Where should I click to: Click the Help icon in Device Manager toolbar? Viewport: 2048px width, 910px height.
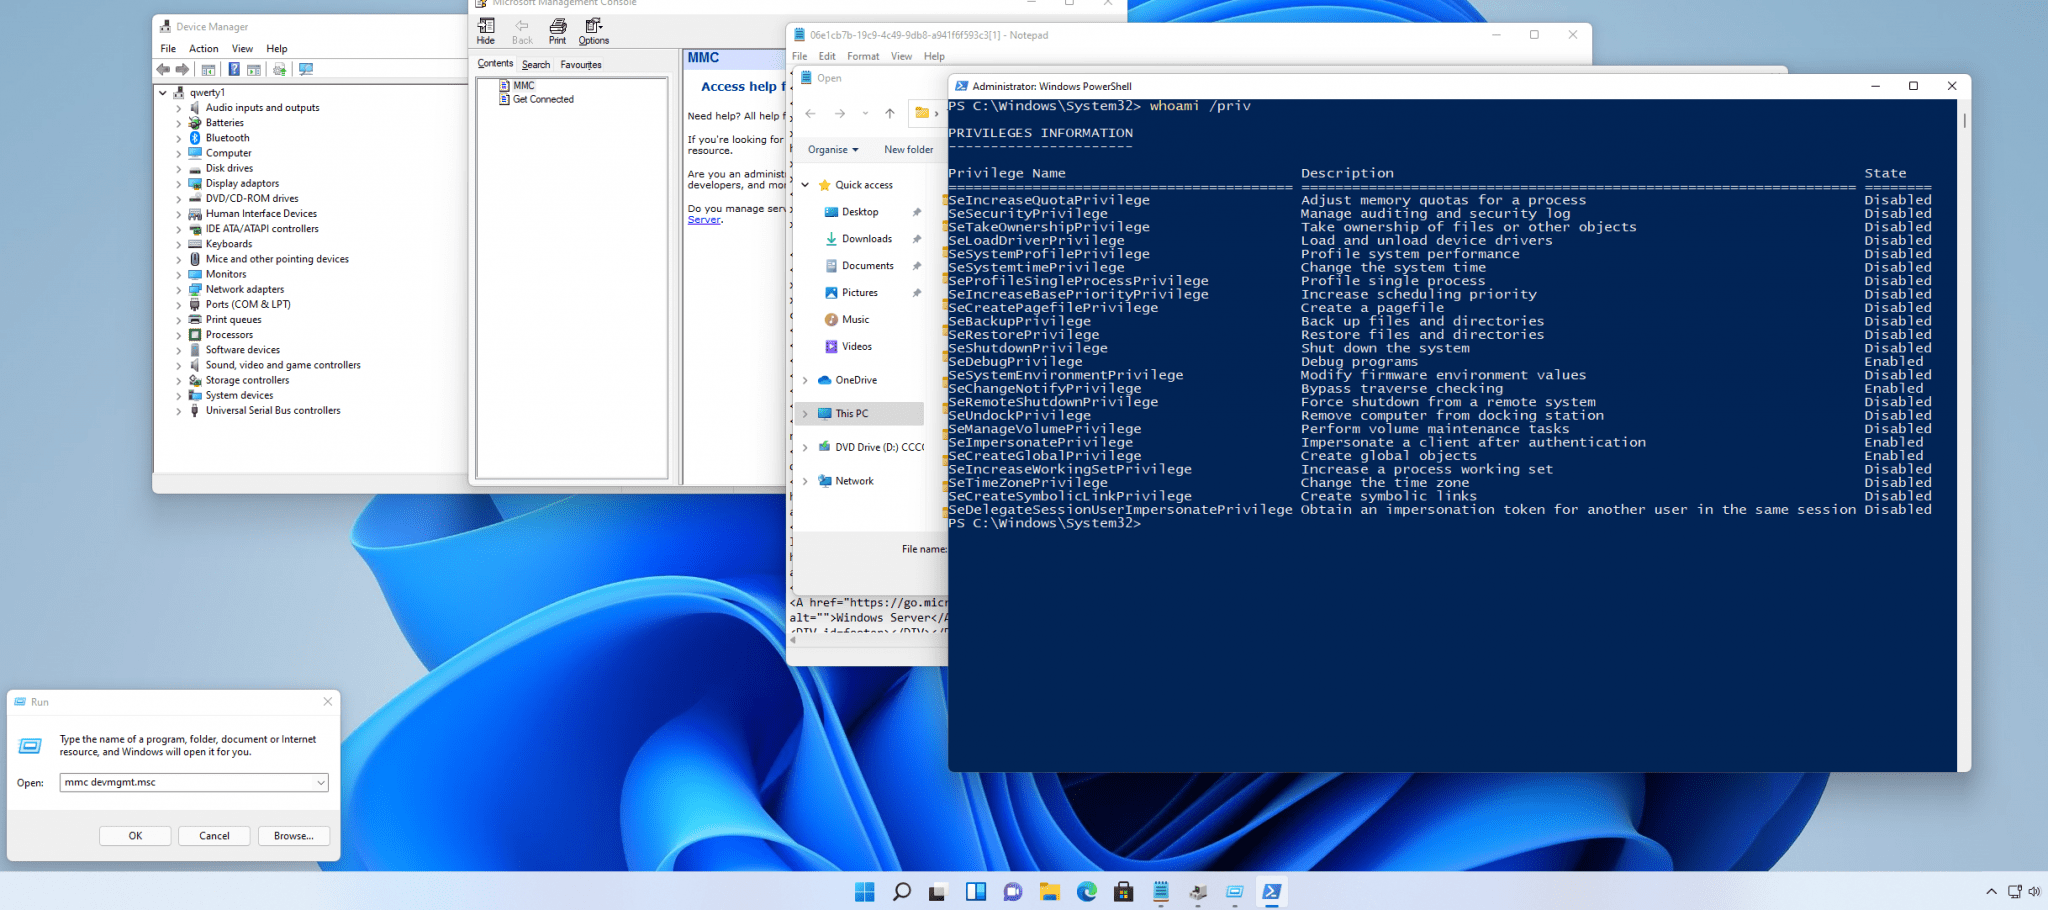[233, 70]
